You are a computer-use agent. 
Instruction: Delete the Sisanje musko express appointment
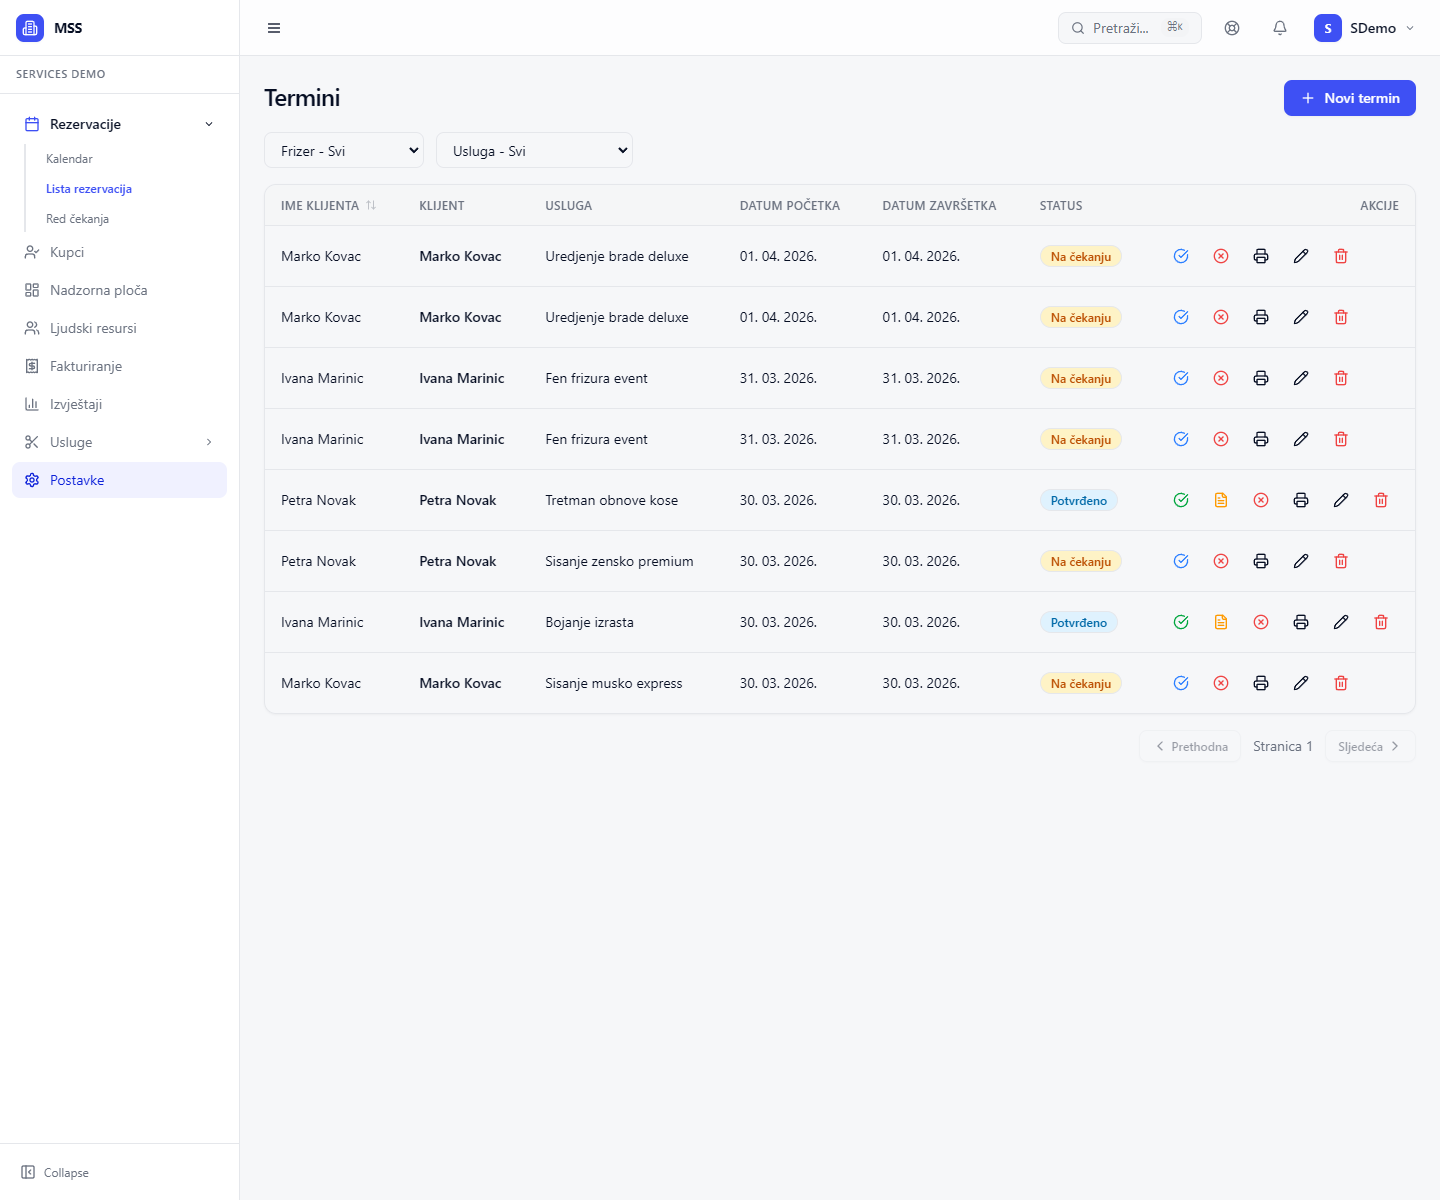pos(1341,683)
